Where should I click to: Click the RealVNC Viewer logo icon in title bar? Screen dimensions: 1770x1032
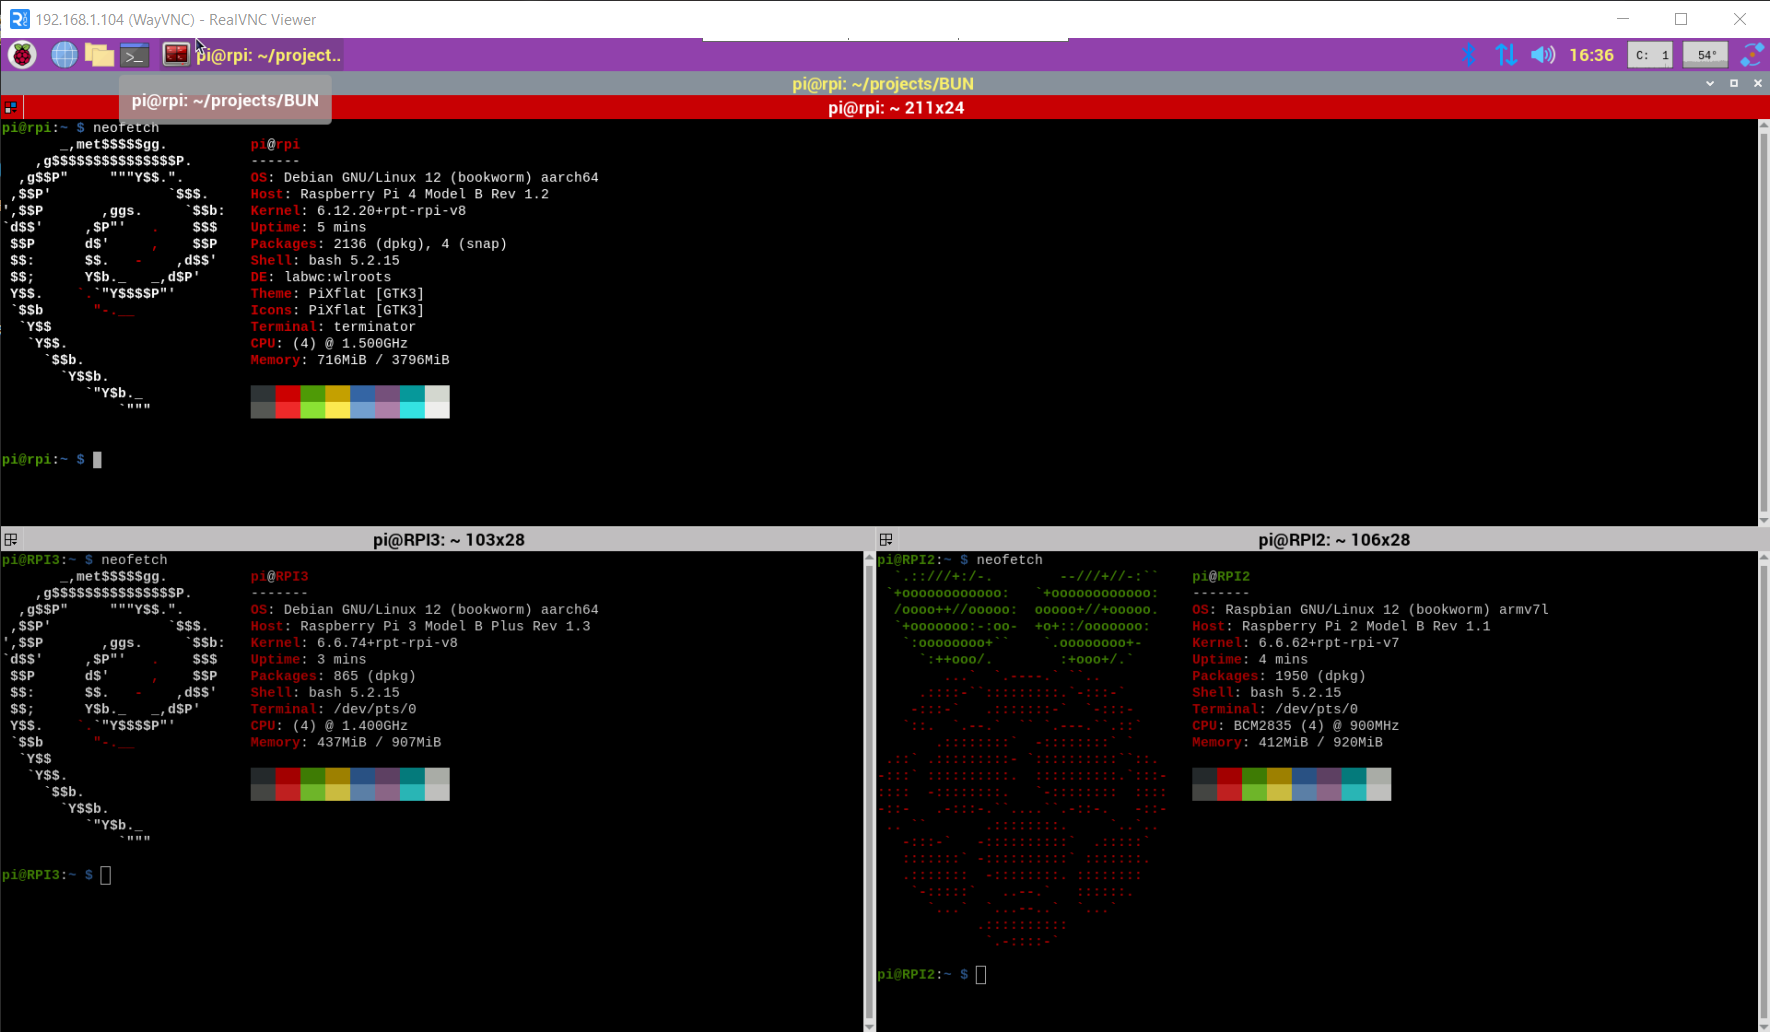19,19
